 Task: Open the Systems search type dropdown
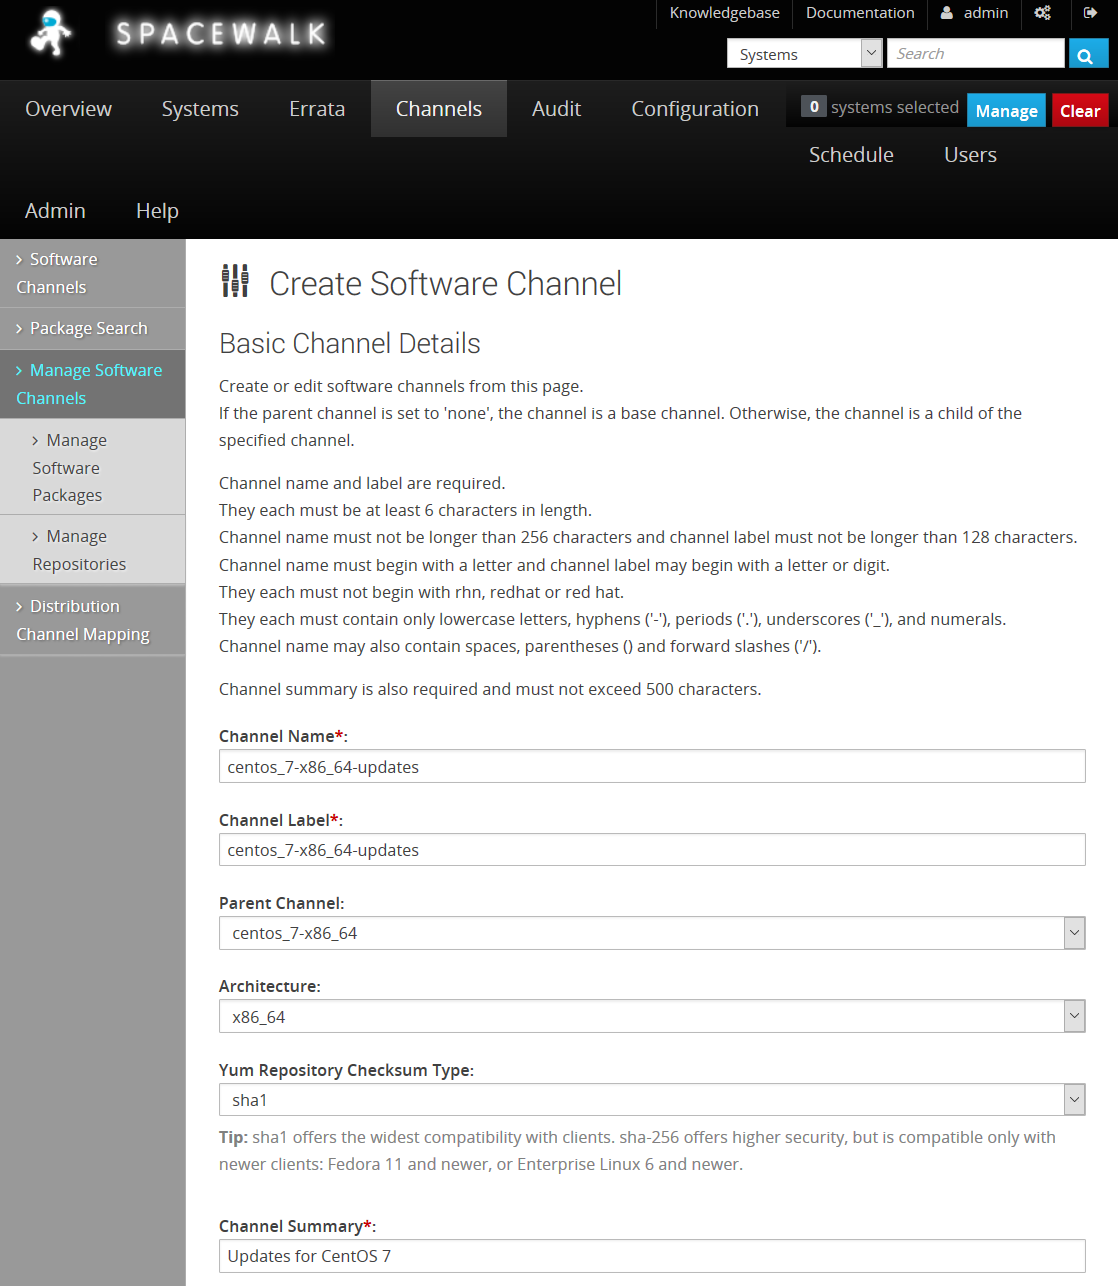click(x=804, y=54)
